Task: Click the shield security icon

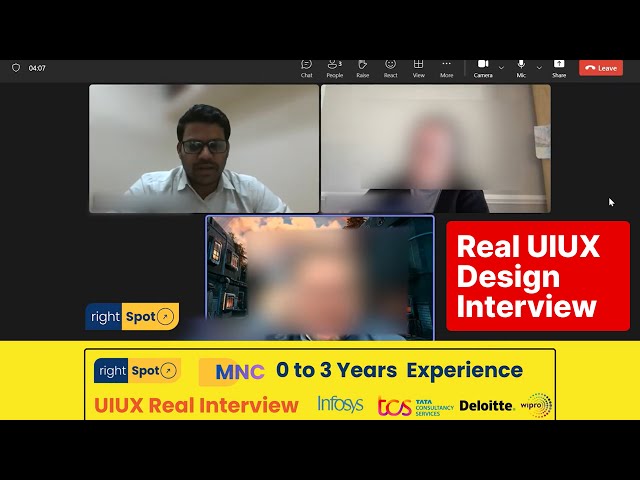Action: coord(16,68)
